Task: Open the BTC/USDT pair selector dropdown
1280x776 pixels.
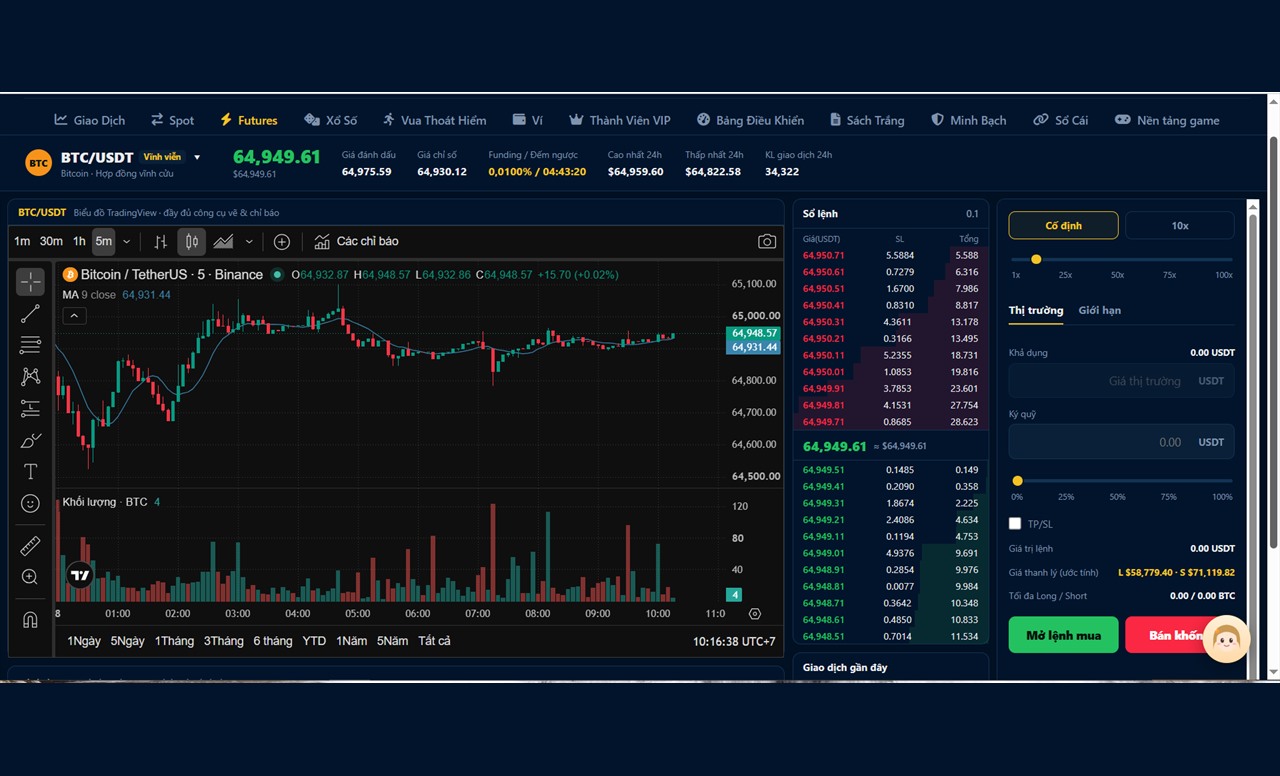Action: [x=197, y=157]
